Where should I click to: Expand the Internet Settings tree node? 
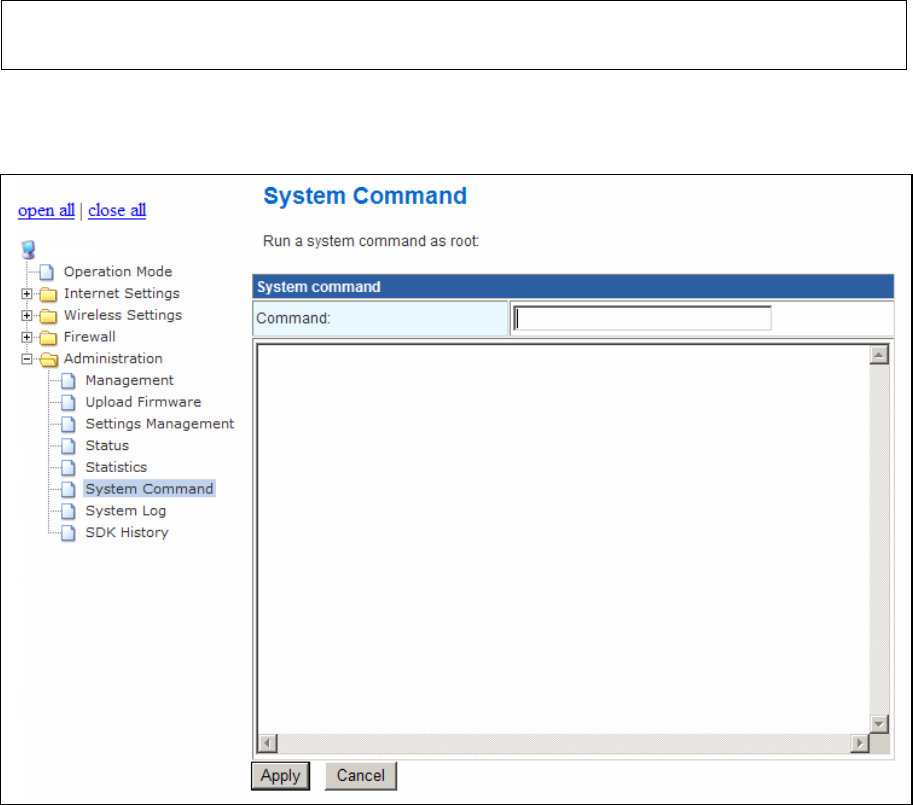coord(27,294)
